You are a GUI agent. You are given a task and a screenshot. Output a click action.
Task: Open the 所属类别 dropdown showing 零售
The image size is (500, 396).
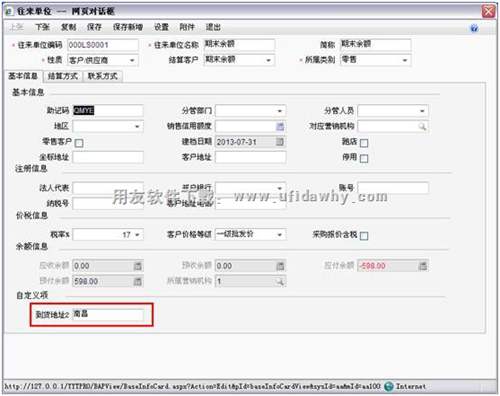405,60
